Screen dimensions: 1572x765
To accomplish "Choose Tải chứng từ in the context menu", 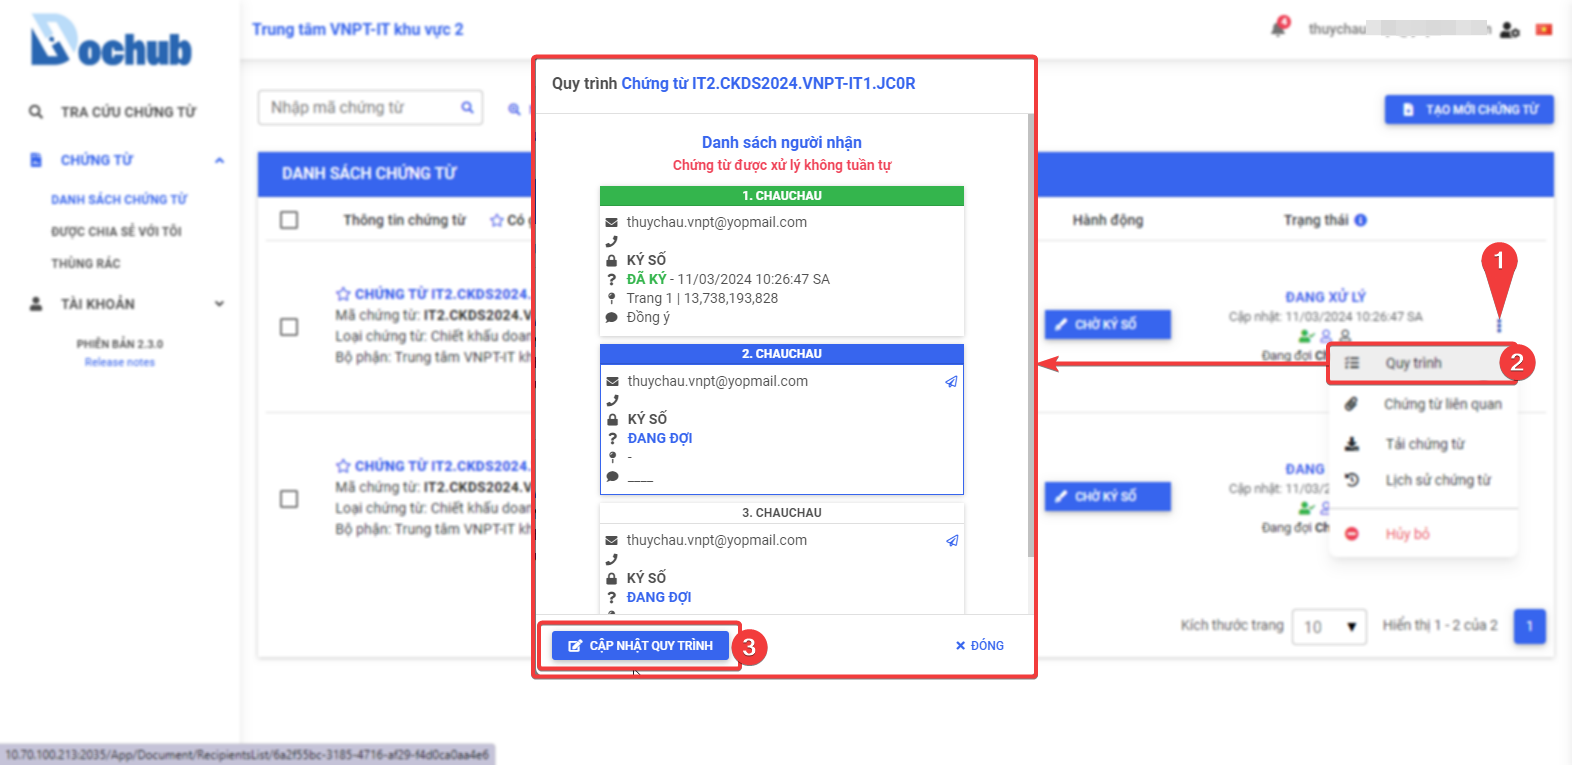I will coord(1424,444).
